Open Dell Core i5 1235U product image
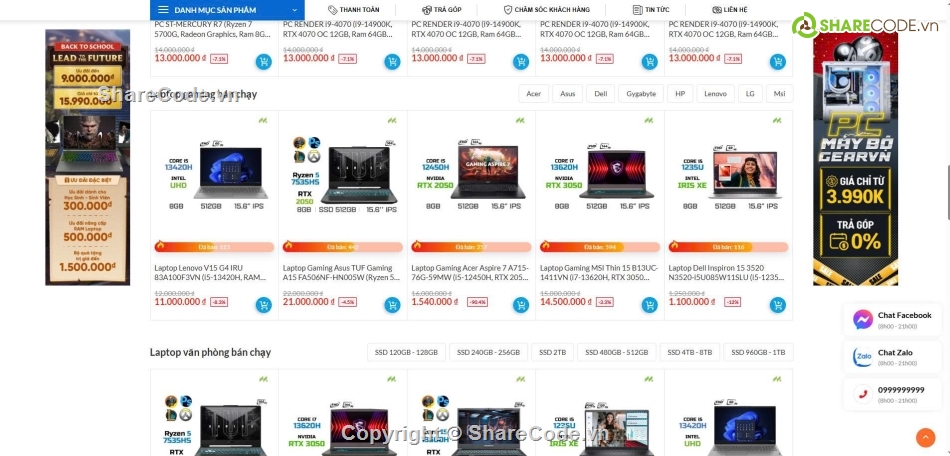The image size is (950, 456). point(729,175)
